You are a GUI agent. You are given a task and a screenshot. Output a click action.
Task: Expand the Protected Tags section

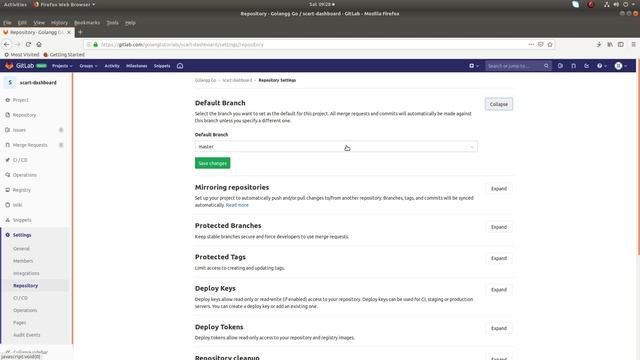tap(499, 258)
